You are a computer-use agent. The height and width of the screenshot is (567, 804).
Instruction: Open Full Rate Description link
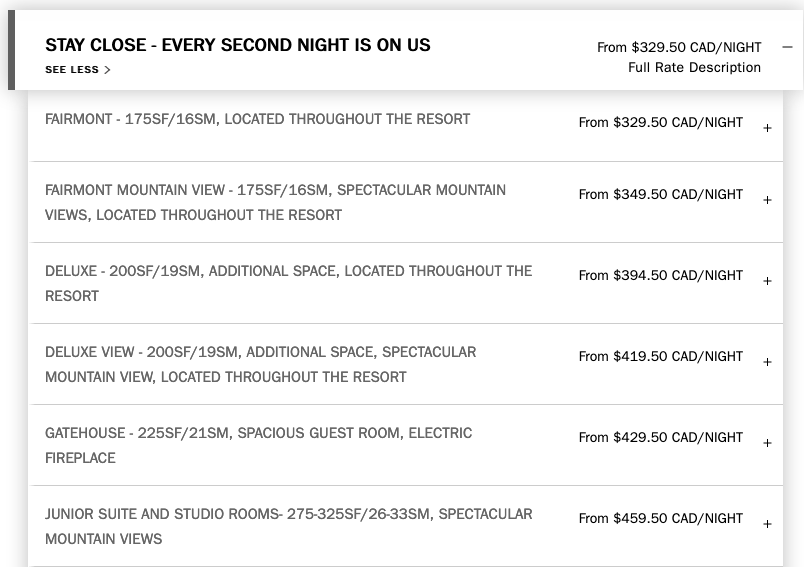coord(694,68)
